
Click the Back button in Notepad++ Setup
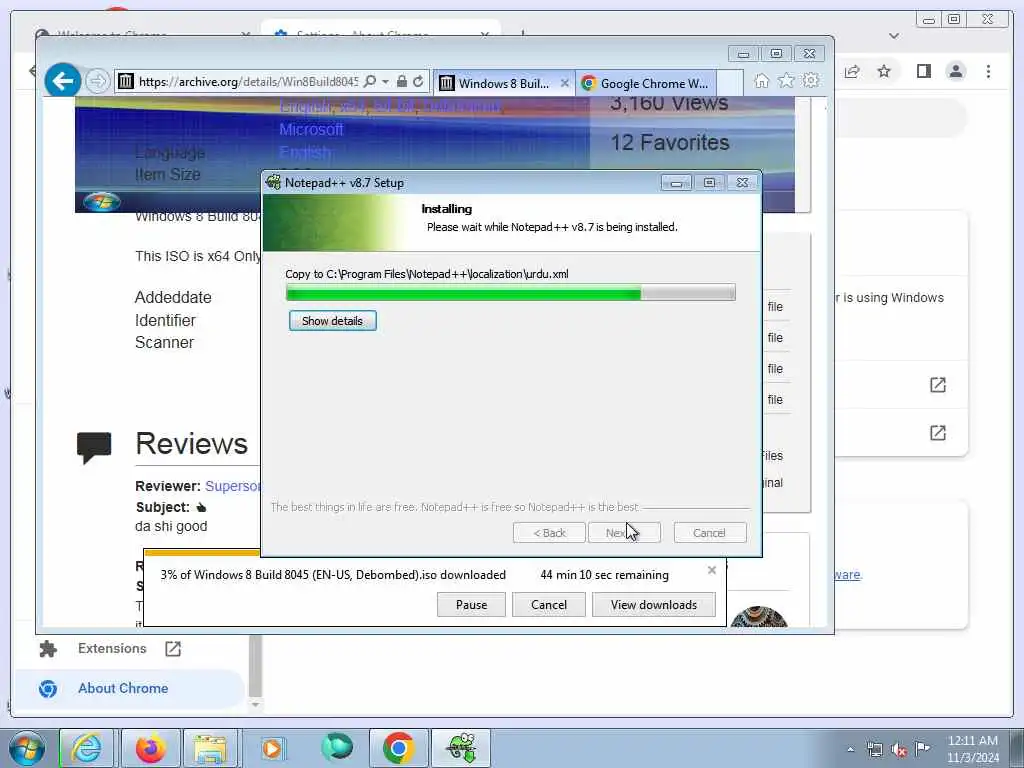[x=549, y=533]
